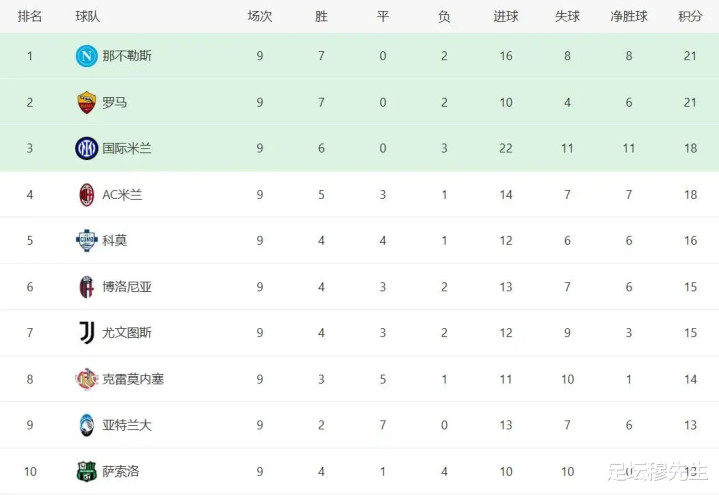The height and width of the screenshot is (495, 719).
Task: Click the Napoli team logo
Action: (87, 56)
